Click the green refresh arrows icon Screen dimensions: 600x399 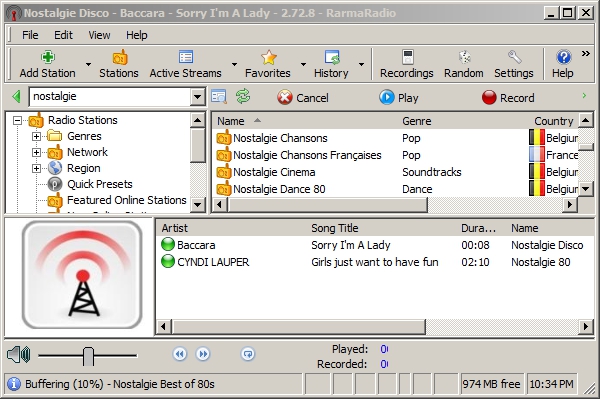coord(243,96)
